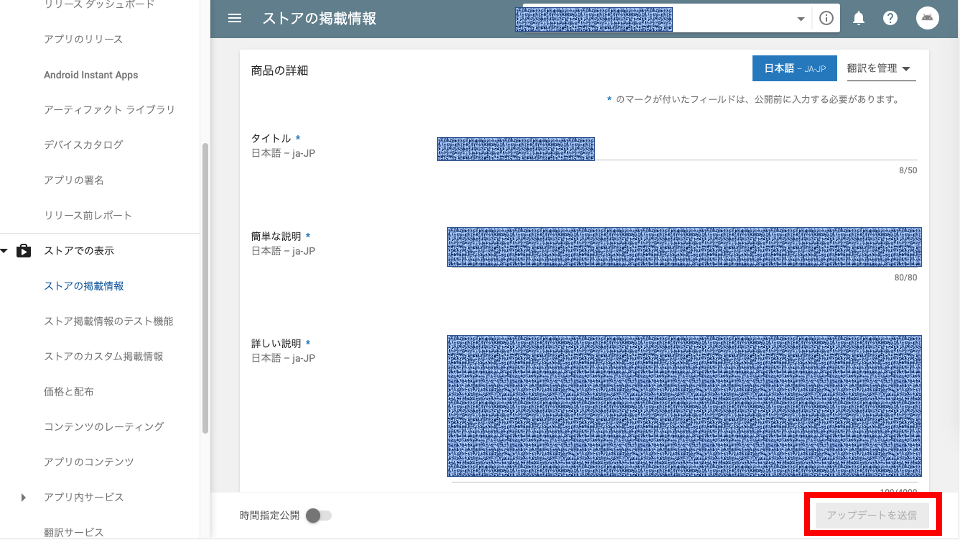Viewport: 960px width, 540px height.
Task: Click the sidebar vertical scrollbar
Action: pos(205,288)
